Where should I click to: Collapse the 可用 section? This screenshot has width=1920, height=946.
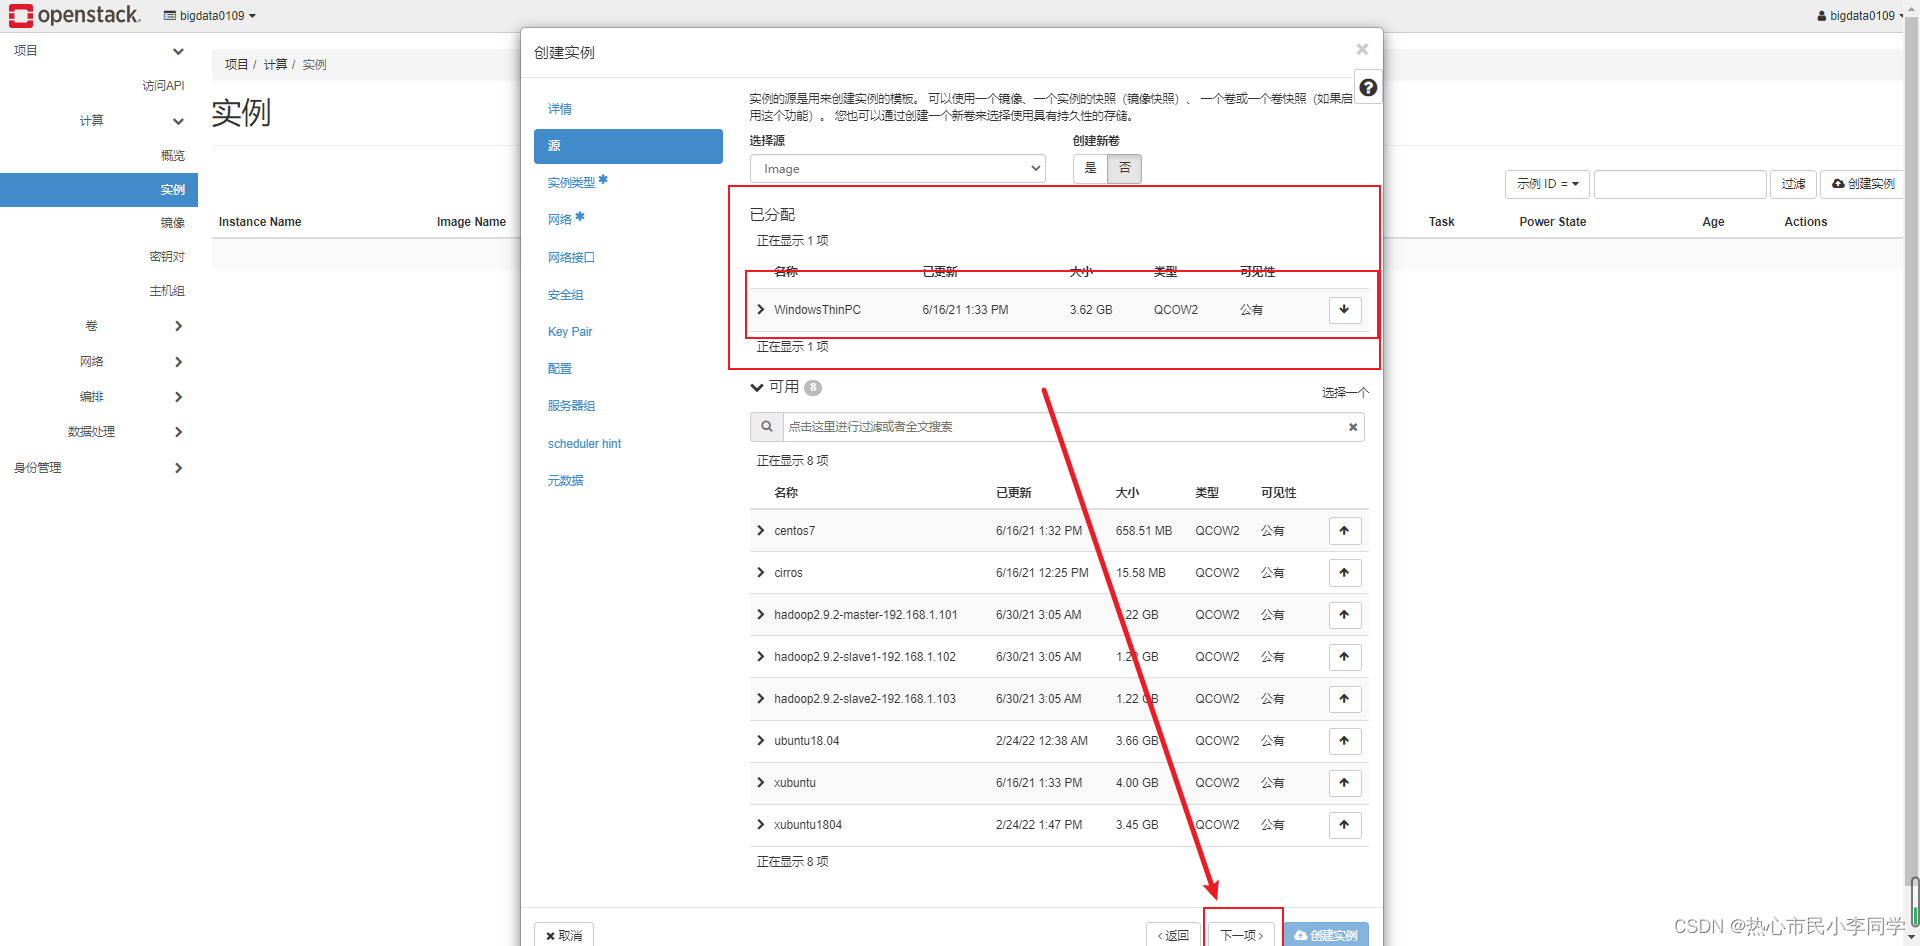click(757, 388)
